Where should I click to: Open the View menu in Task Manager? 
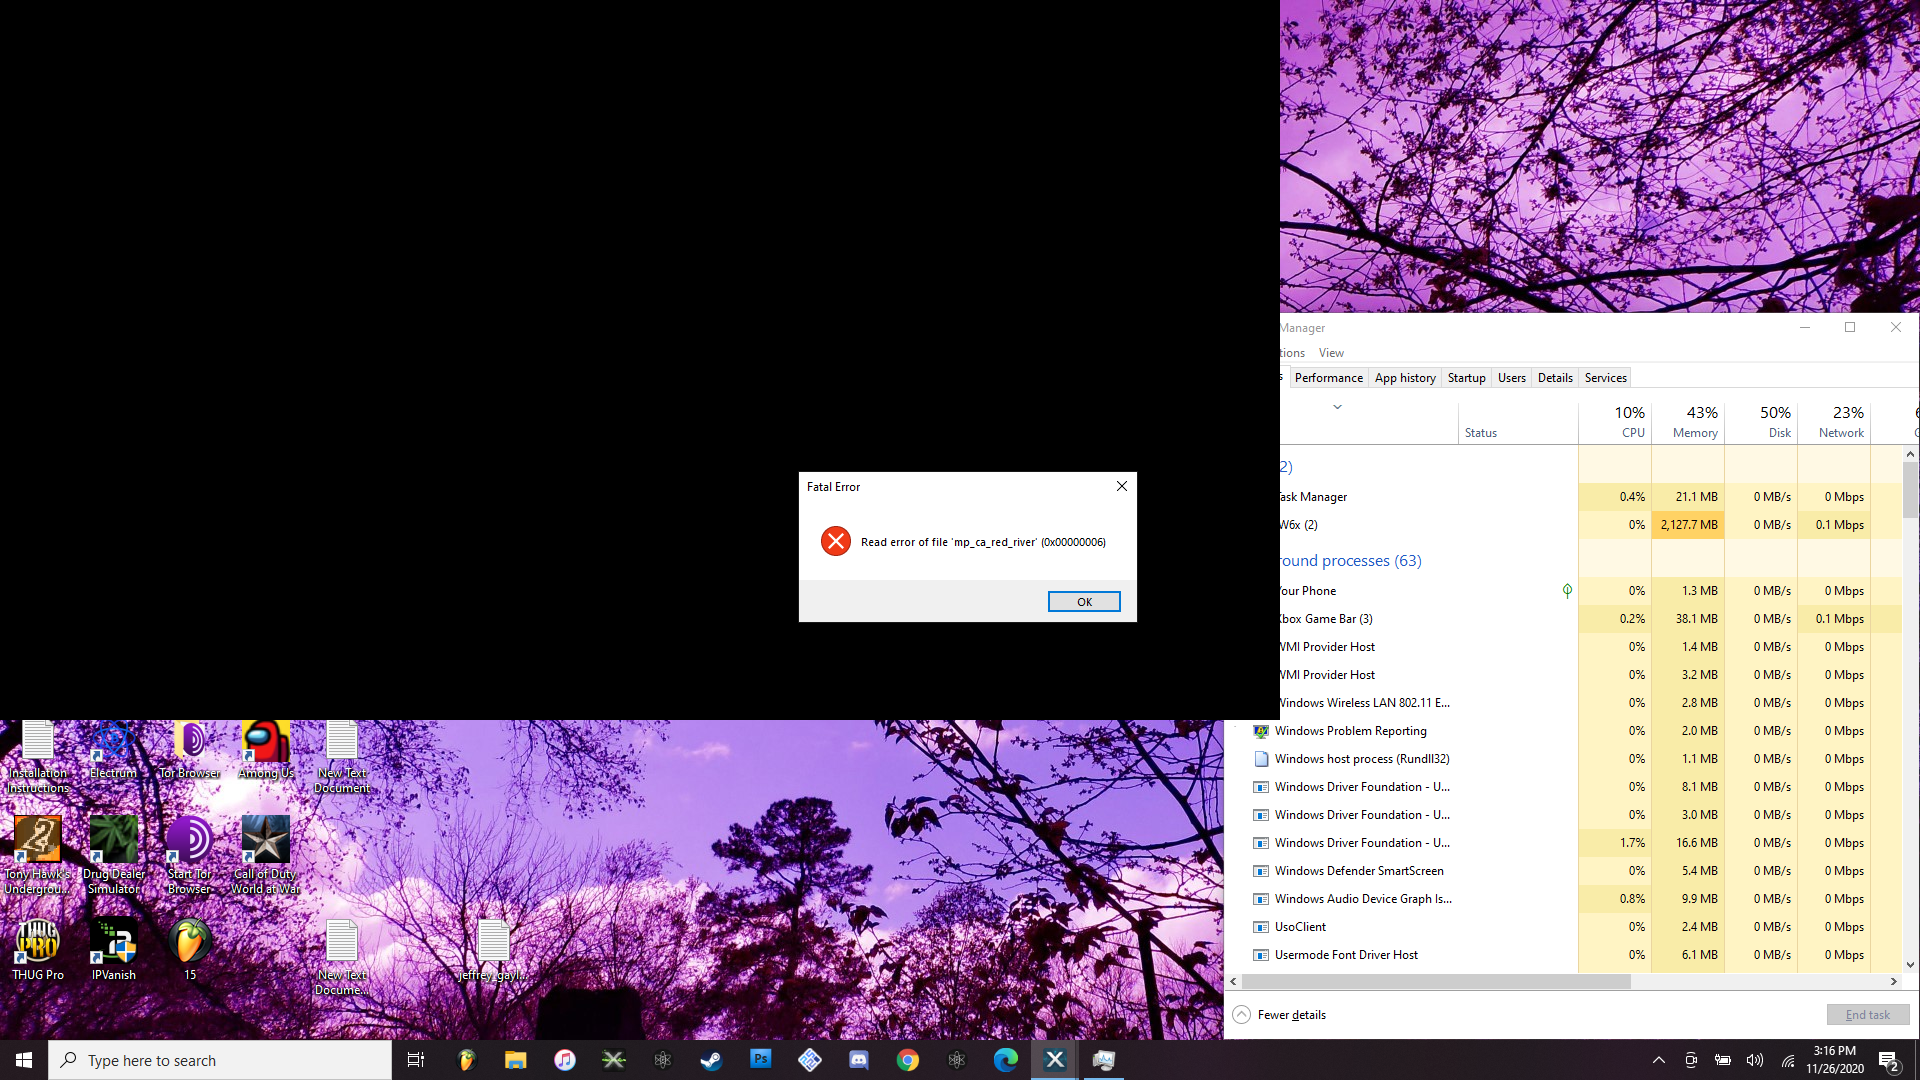(1331, 352)
